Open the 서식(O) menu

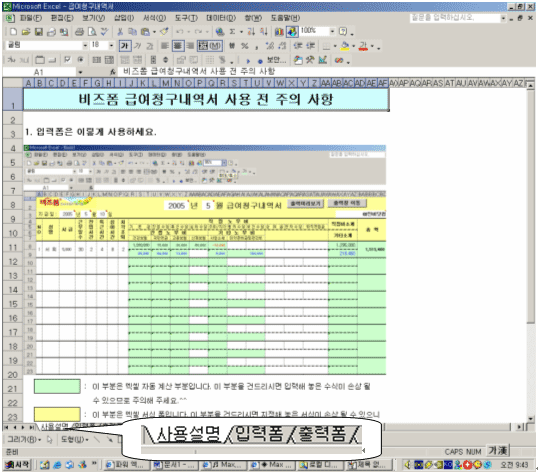point(154,18)
